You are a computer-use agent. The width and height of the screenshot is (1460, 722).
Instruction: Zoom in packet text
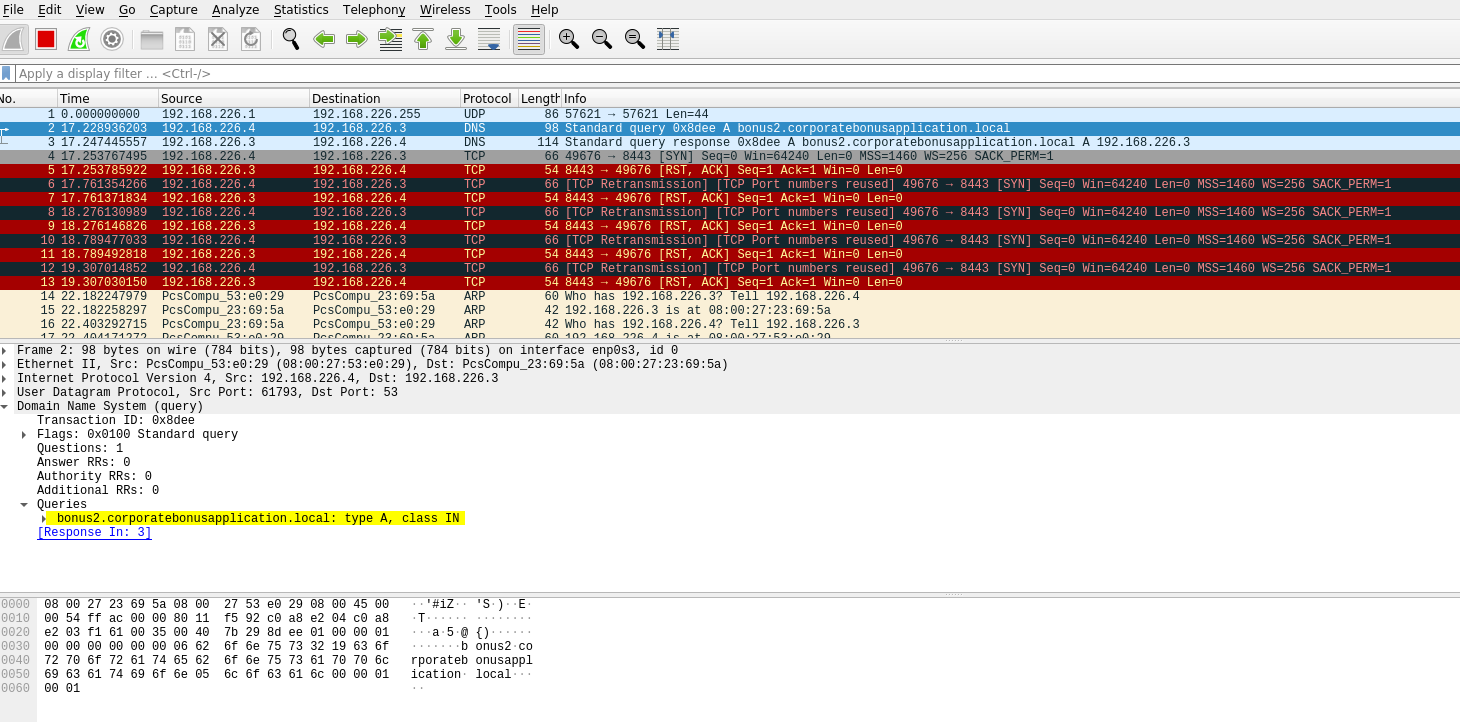(x=569, y=39)
